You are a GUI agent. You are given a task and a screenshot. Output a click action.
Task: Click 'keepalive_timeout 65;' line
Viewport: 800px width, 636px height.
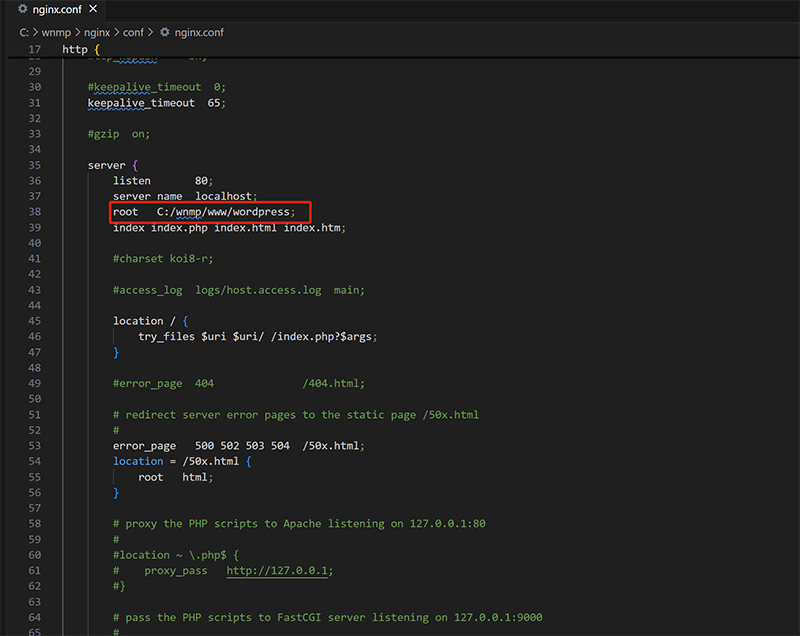[157, 103]
